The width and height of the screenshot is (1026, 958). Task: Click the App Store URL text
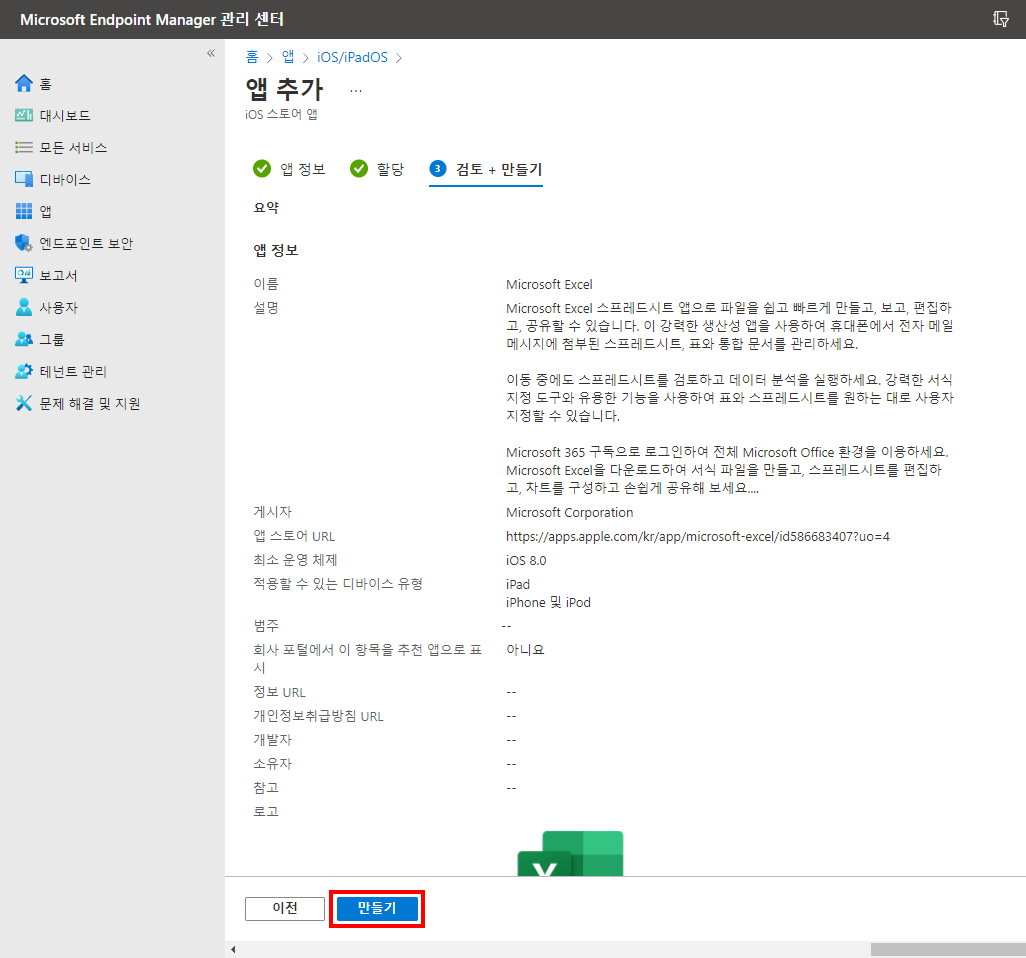tap(698, 537)
